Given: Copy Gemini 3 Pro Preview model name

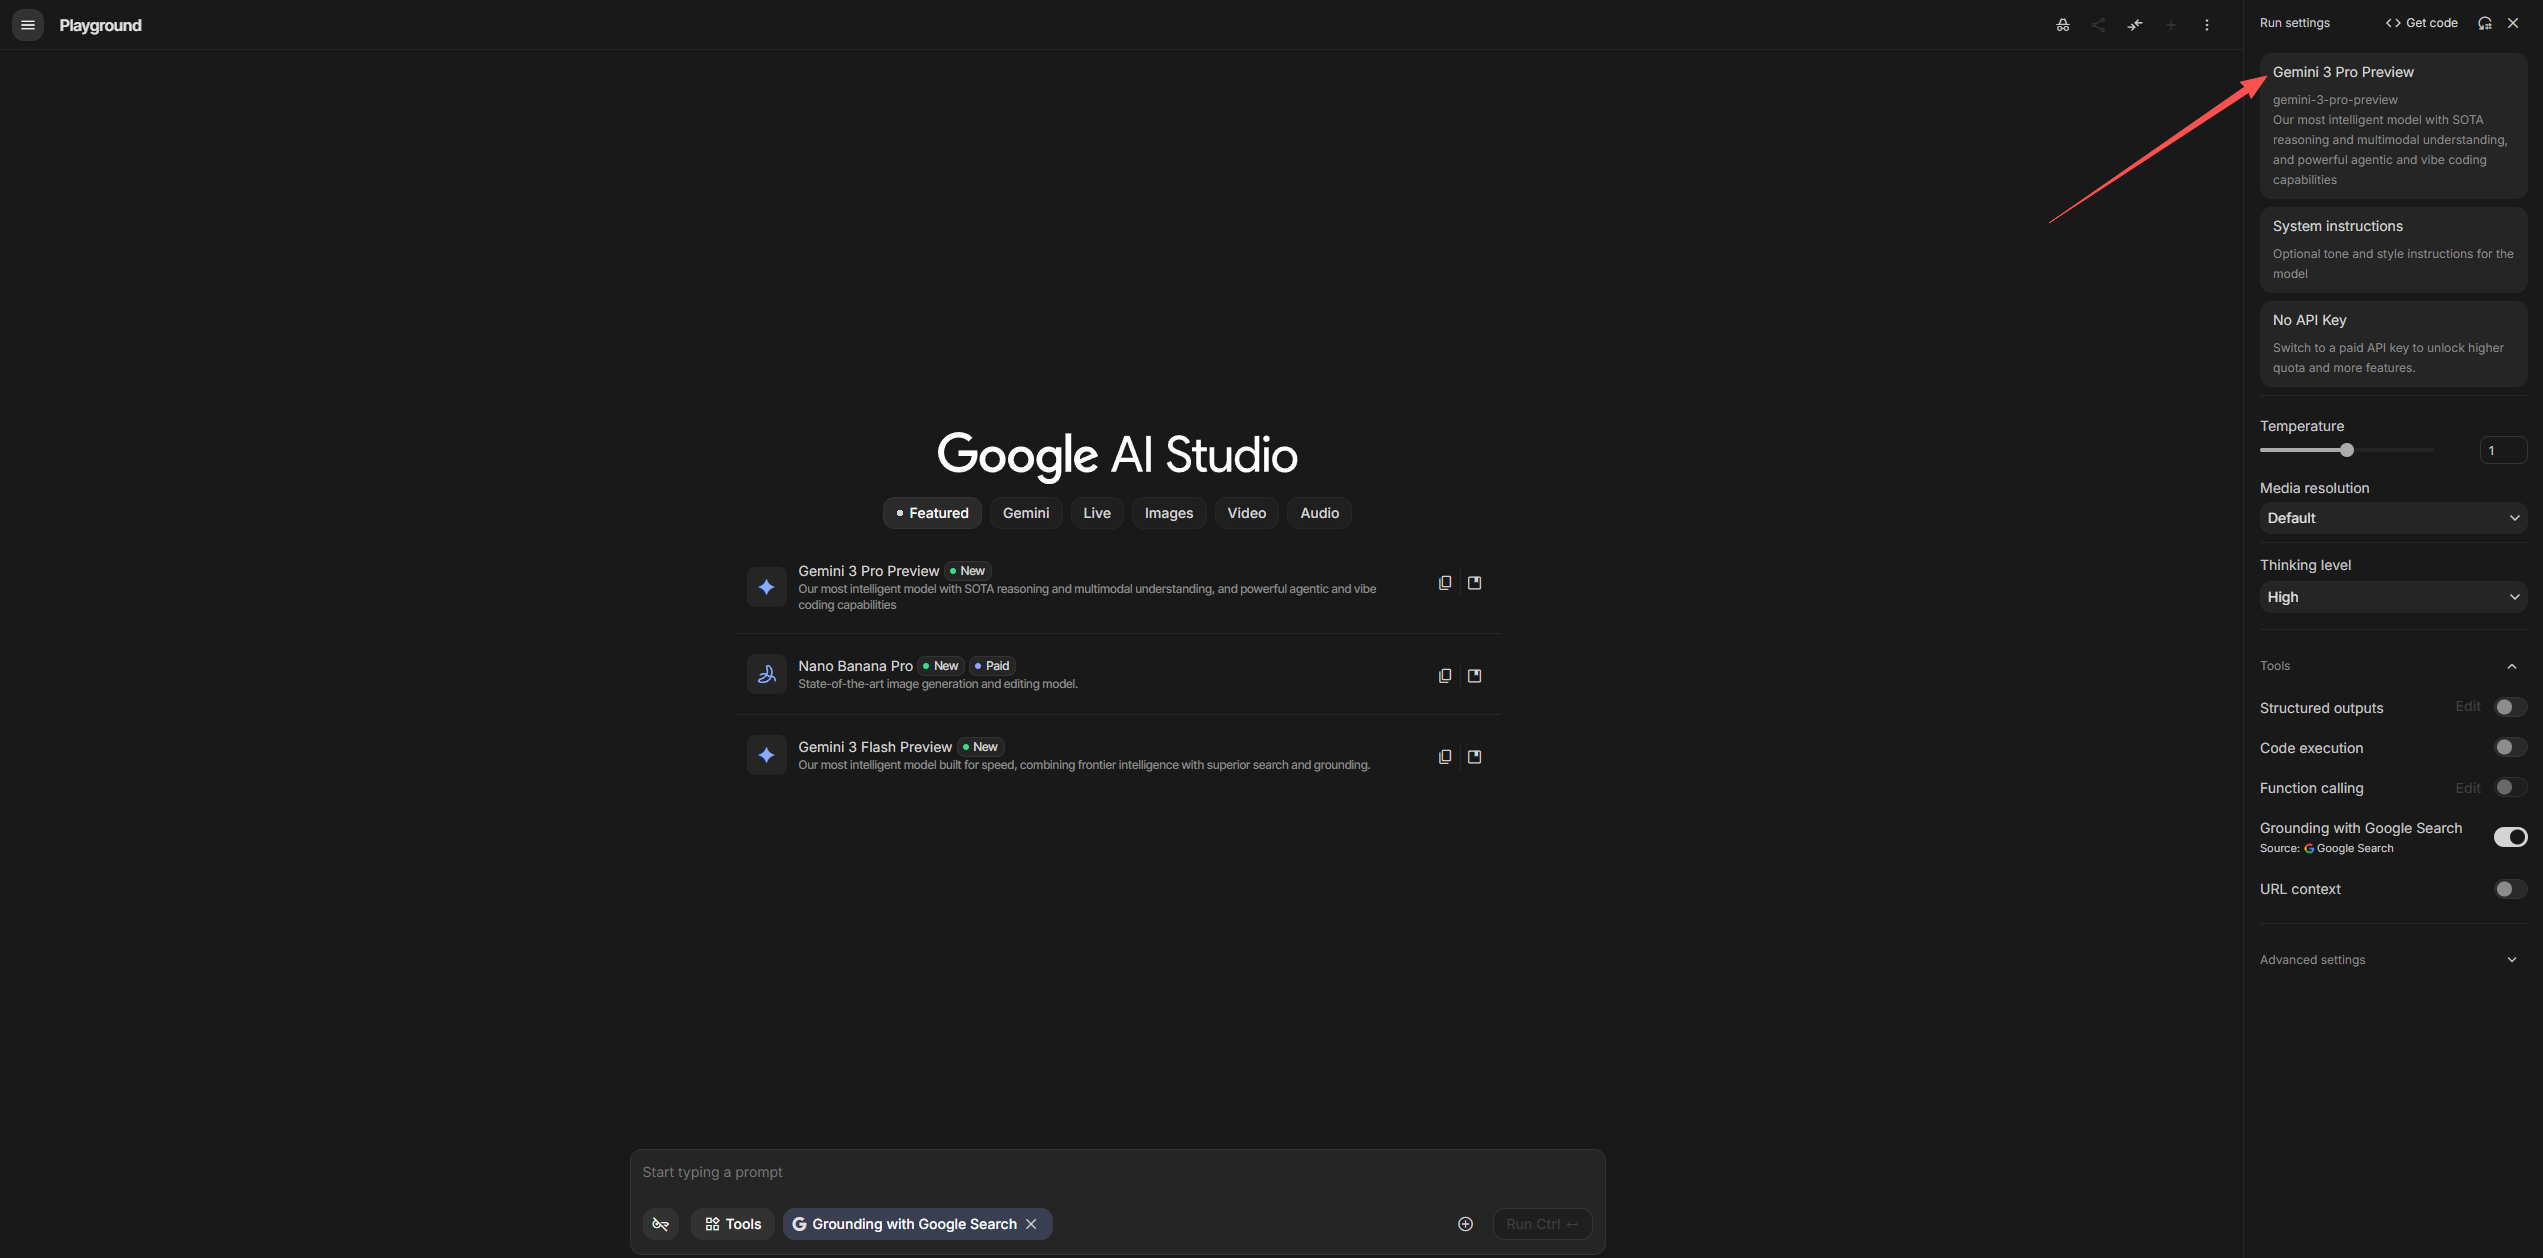Looking at the screenshot, I should click(x=1444, y=583).
